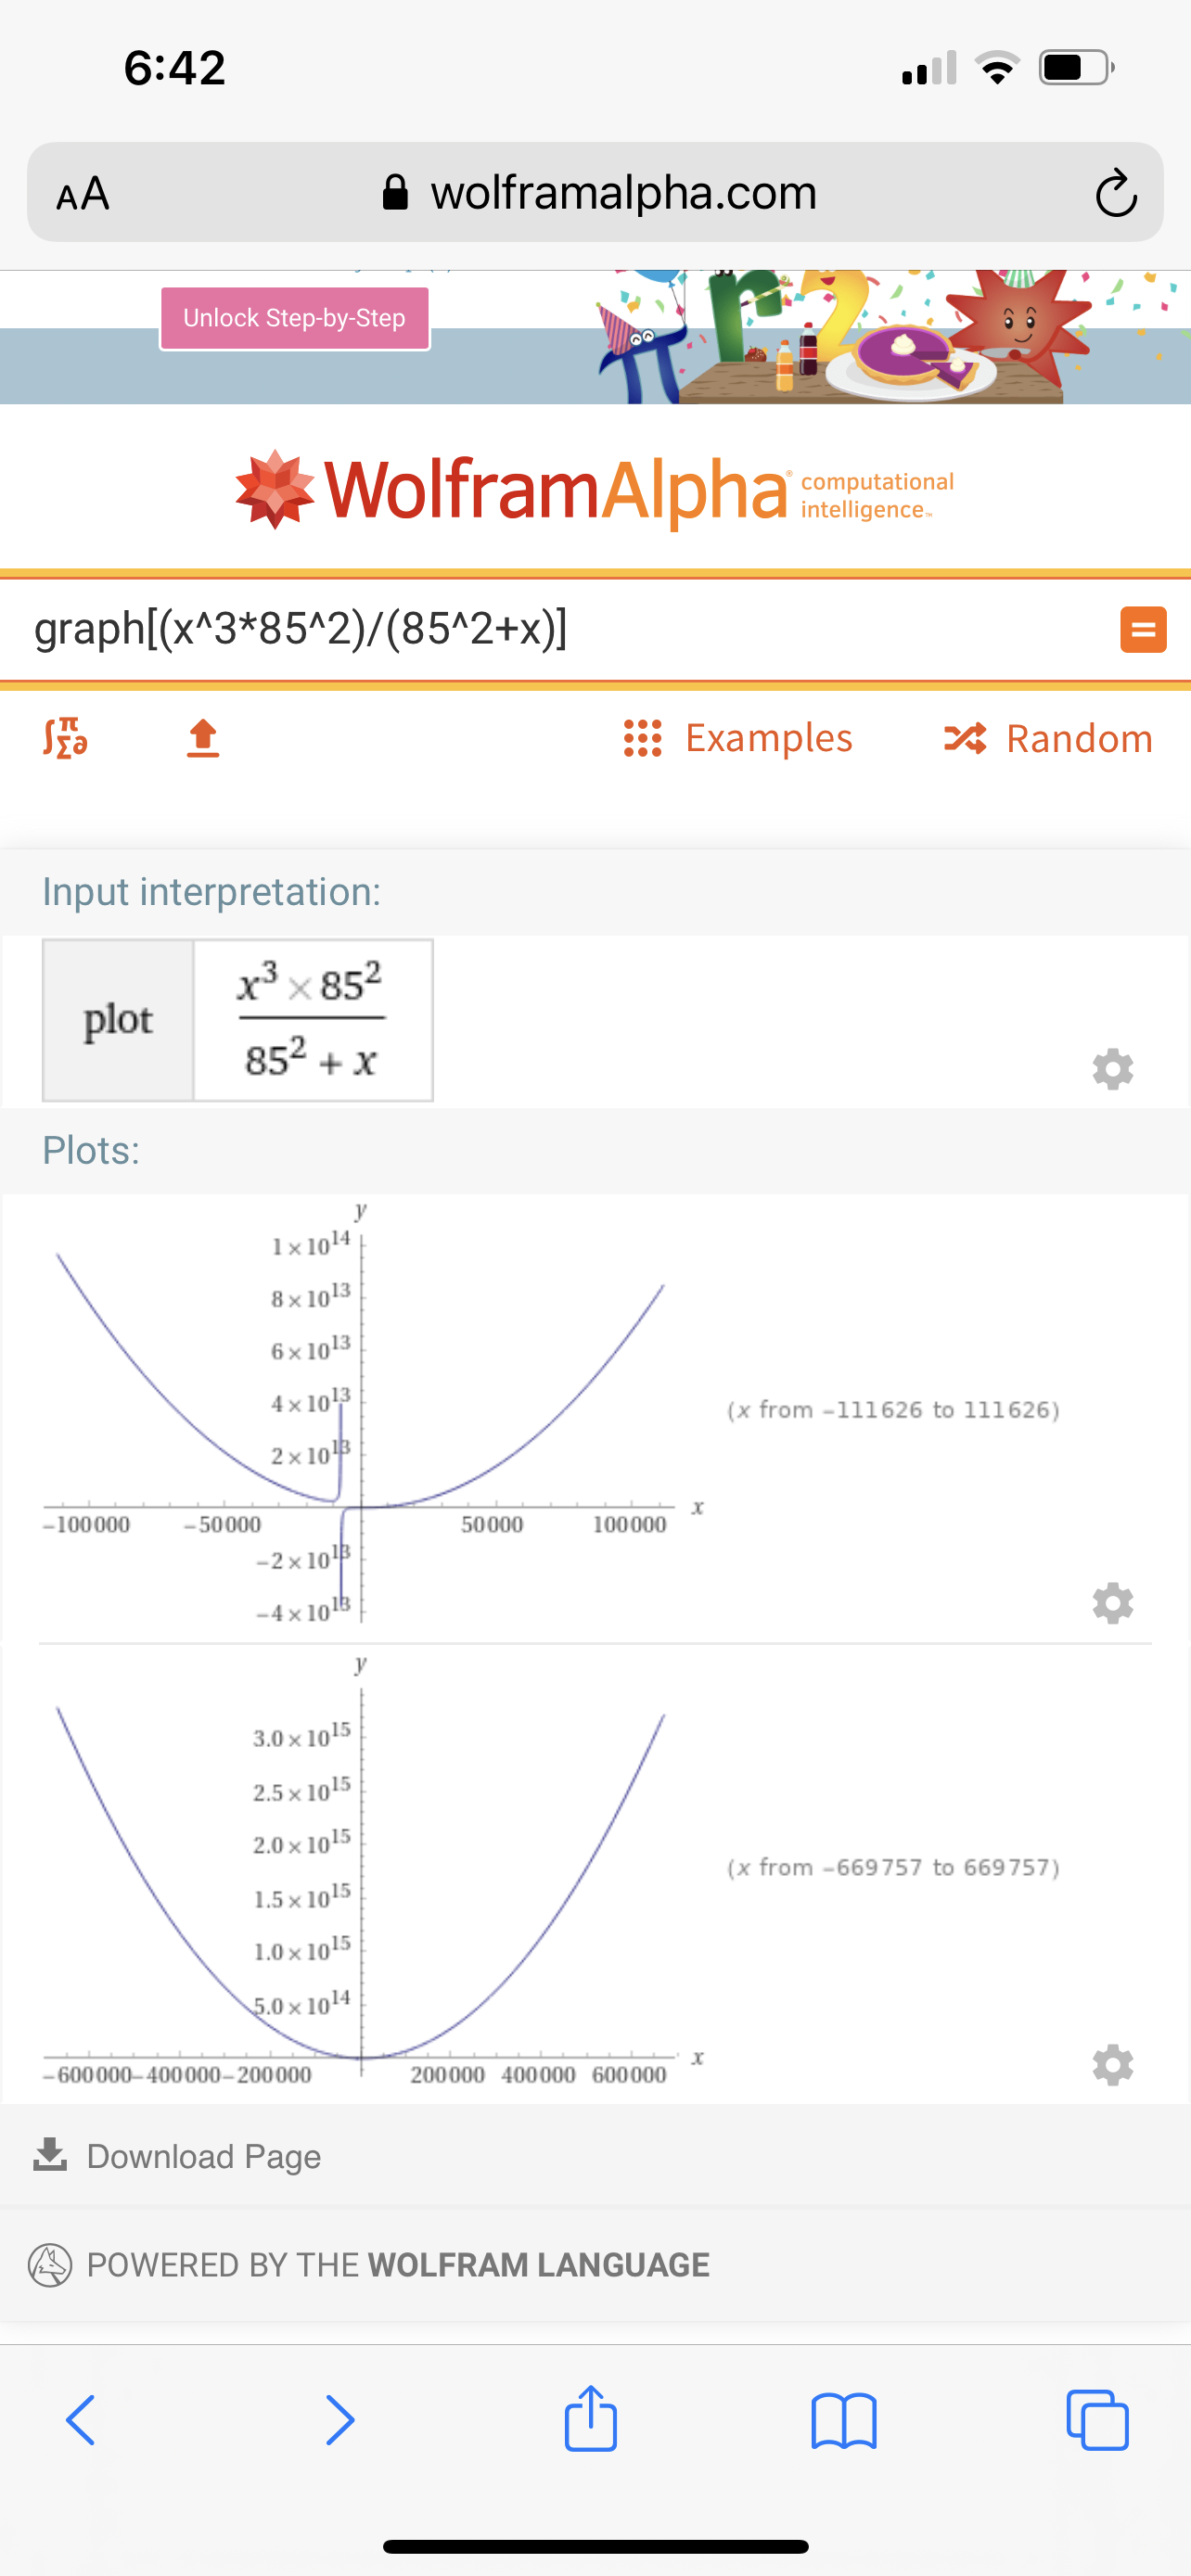The image size is (1191, 2576).
Task: Open the AA reader text options
Action: [83, 193]
